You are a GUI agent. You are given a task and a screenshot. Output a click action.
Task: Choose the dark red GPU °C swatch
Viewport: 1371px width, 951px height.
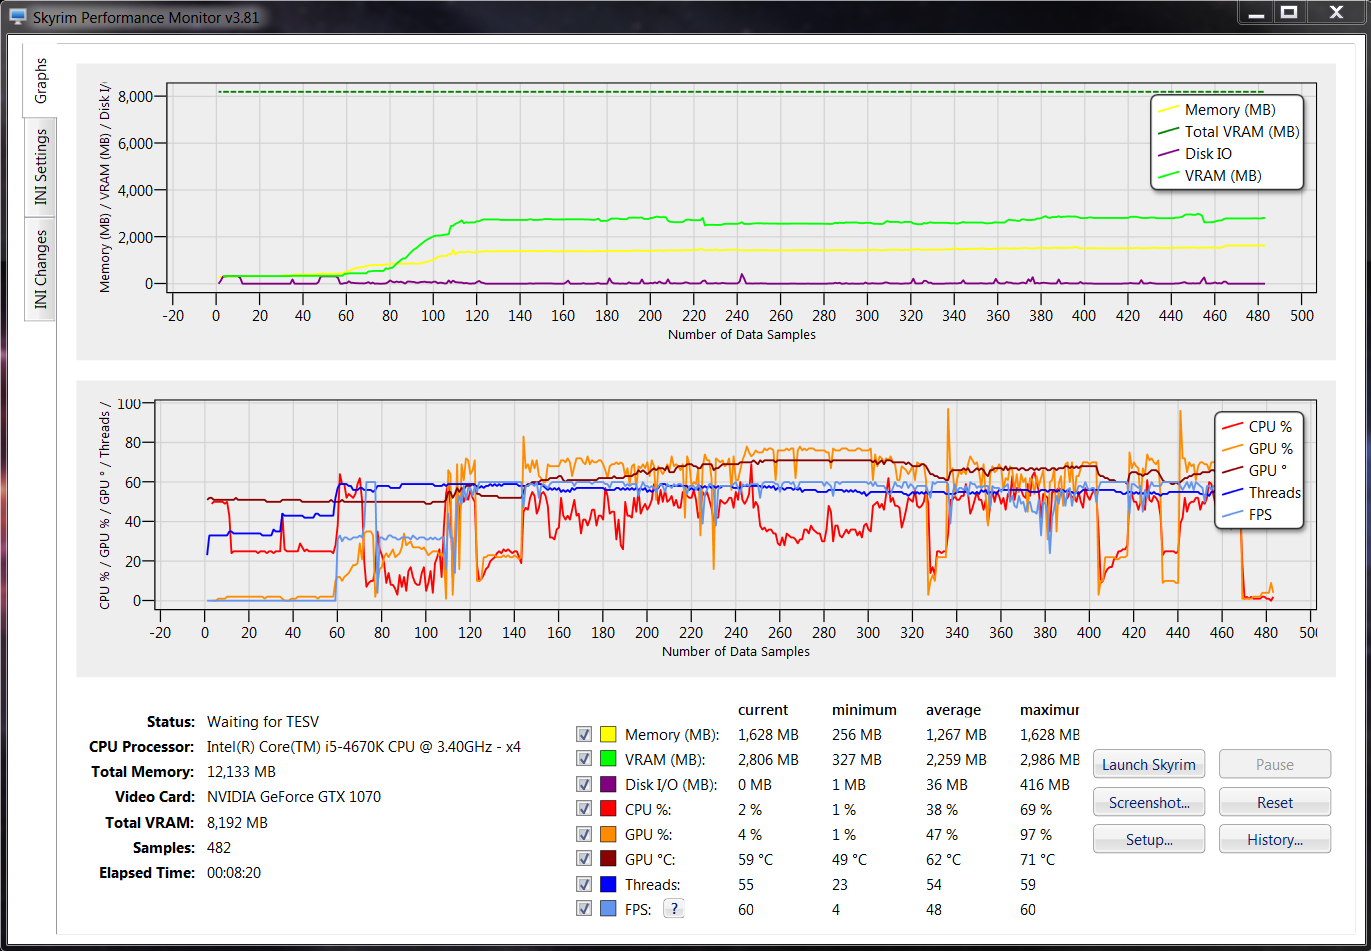(608, 860)
